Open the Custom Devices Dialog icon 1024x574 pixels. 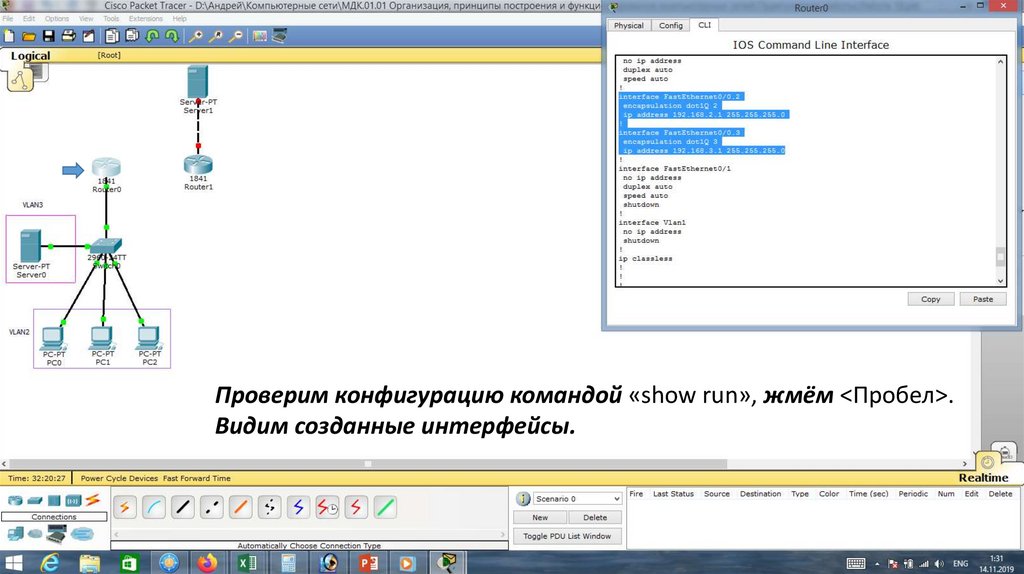click(x=280, y=36)
